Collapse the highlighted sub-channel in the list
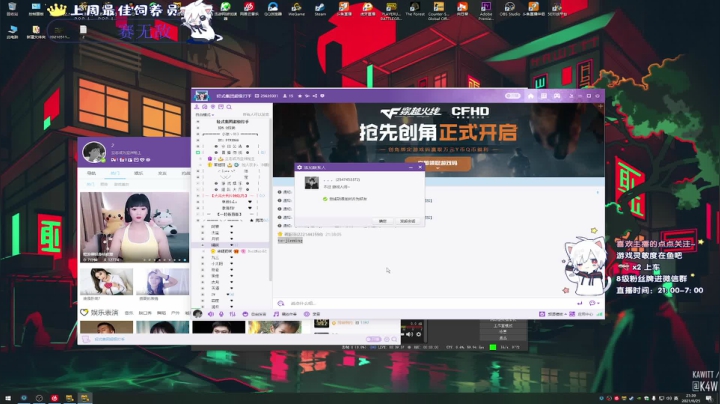 click(203, 245)
